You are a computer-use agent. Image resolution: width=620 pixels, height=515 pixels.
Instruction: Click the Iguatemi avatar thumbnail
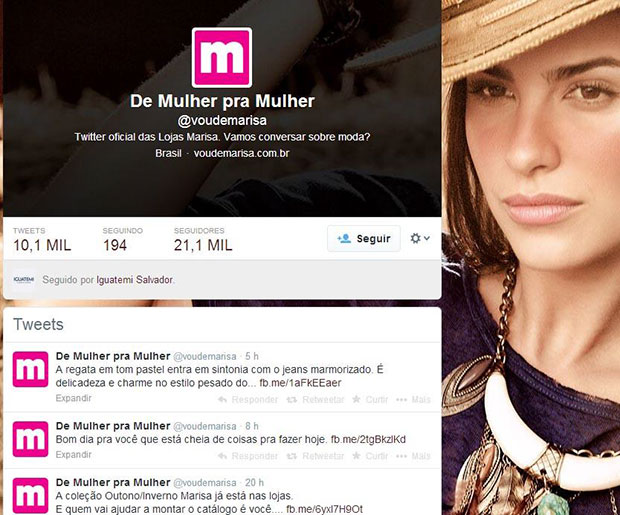24,279
